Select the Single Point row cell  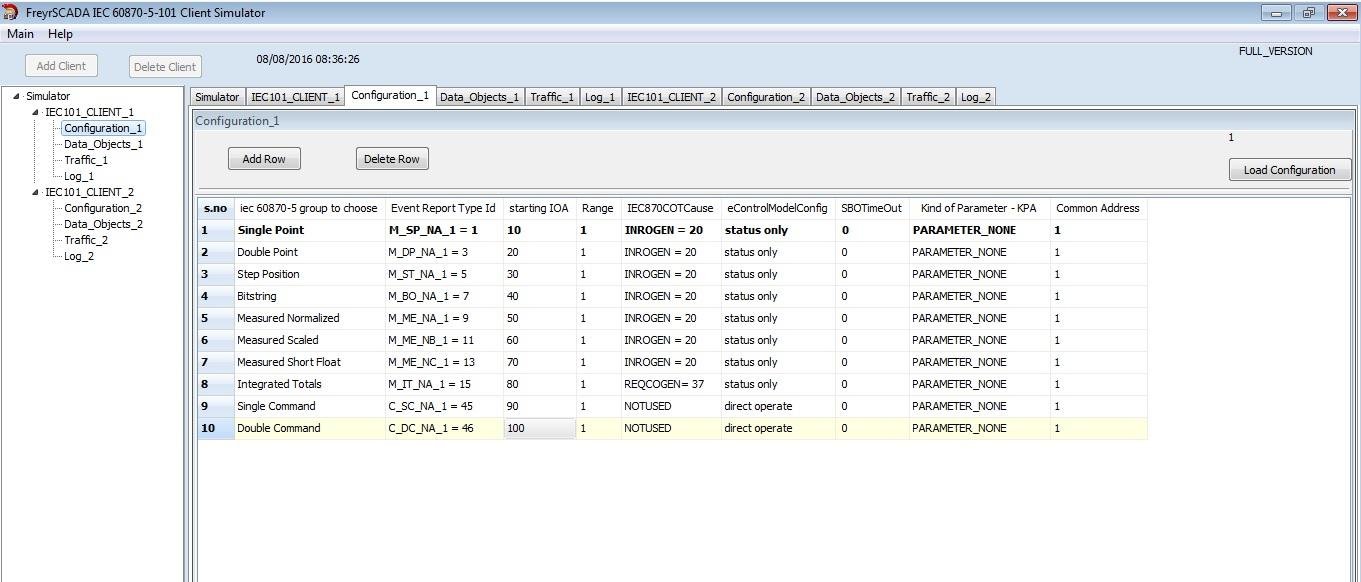[x=309, y=230]
